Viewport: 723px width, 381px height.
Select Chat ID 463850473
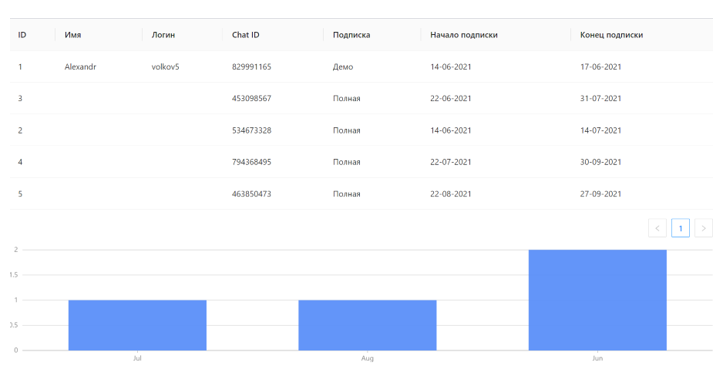(x=252, y=194)
